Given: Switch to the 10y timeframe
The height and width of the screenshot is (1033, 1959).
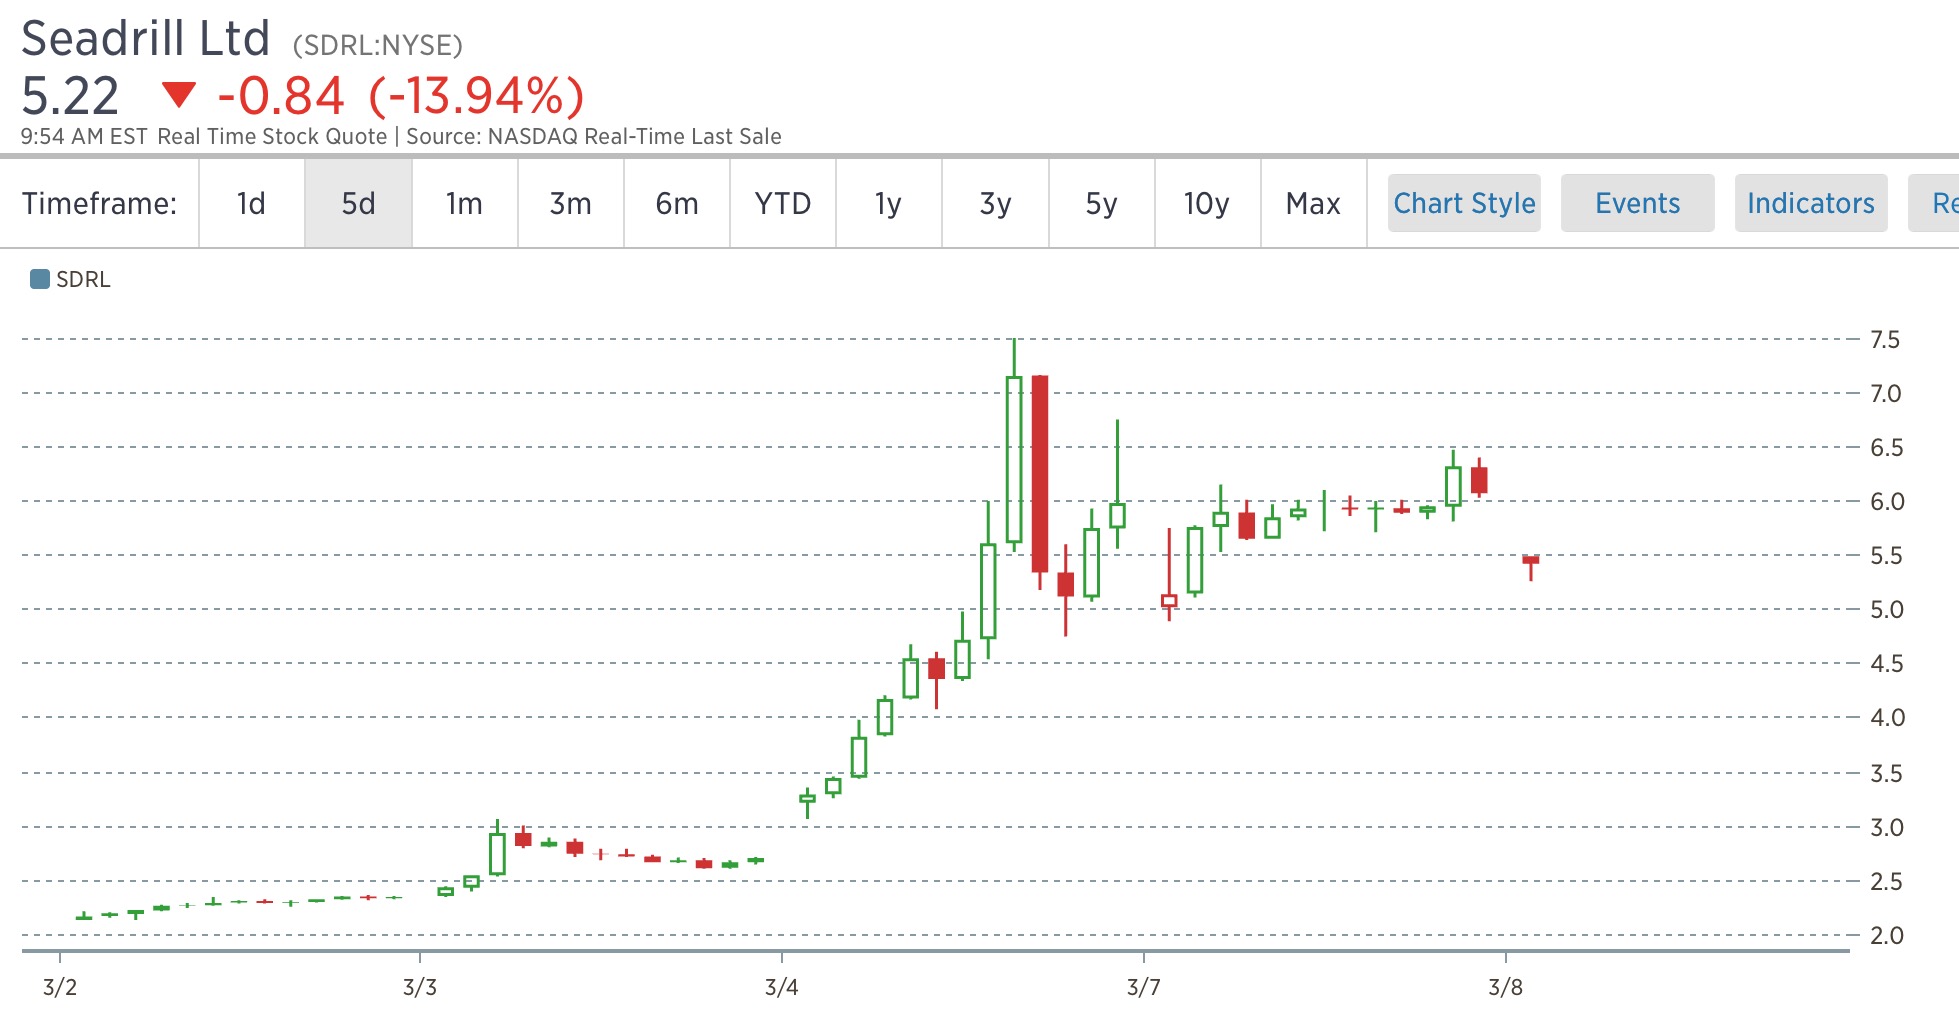Looking at the screenshot, I should tap(1208, 203).
